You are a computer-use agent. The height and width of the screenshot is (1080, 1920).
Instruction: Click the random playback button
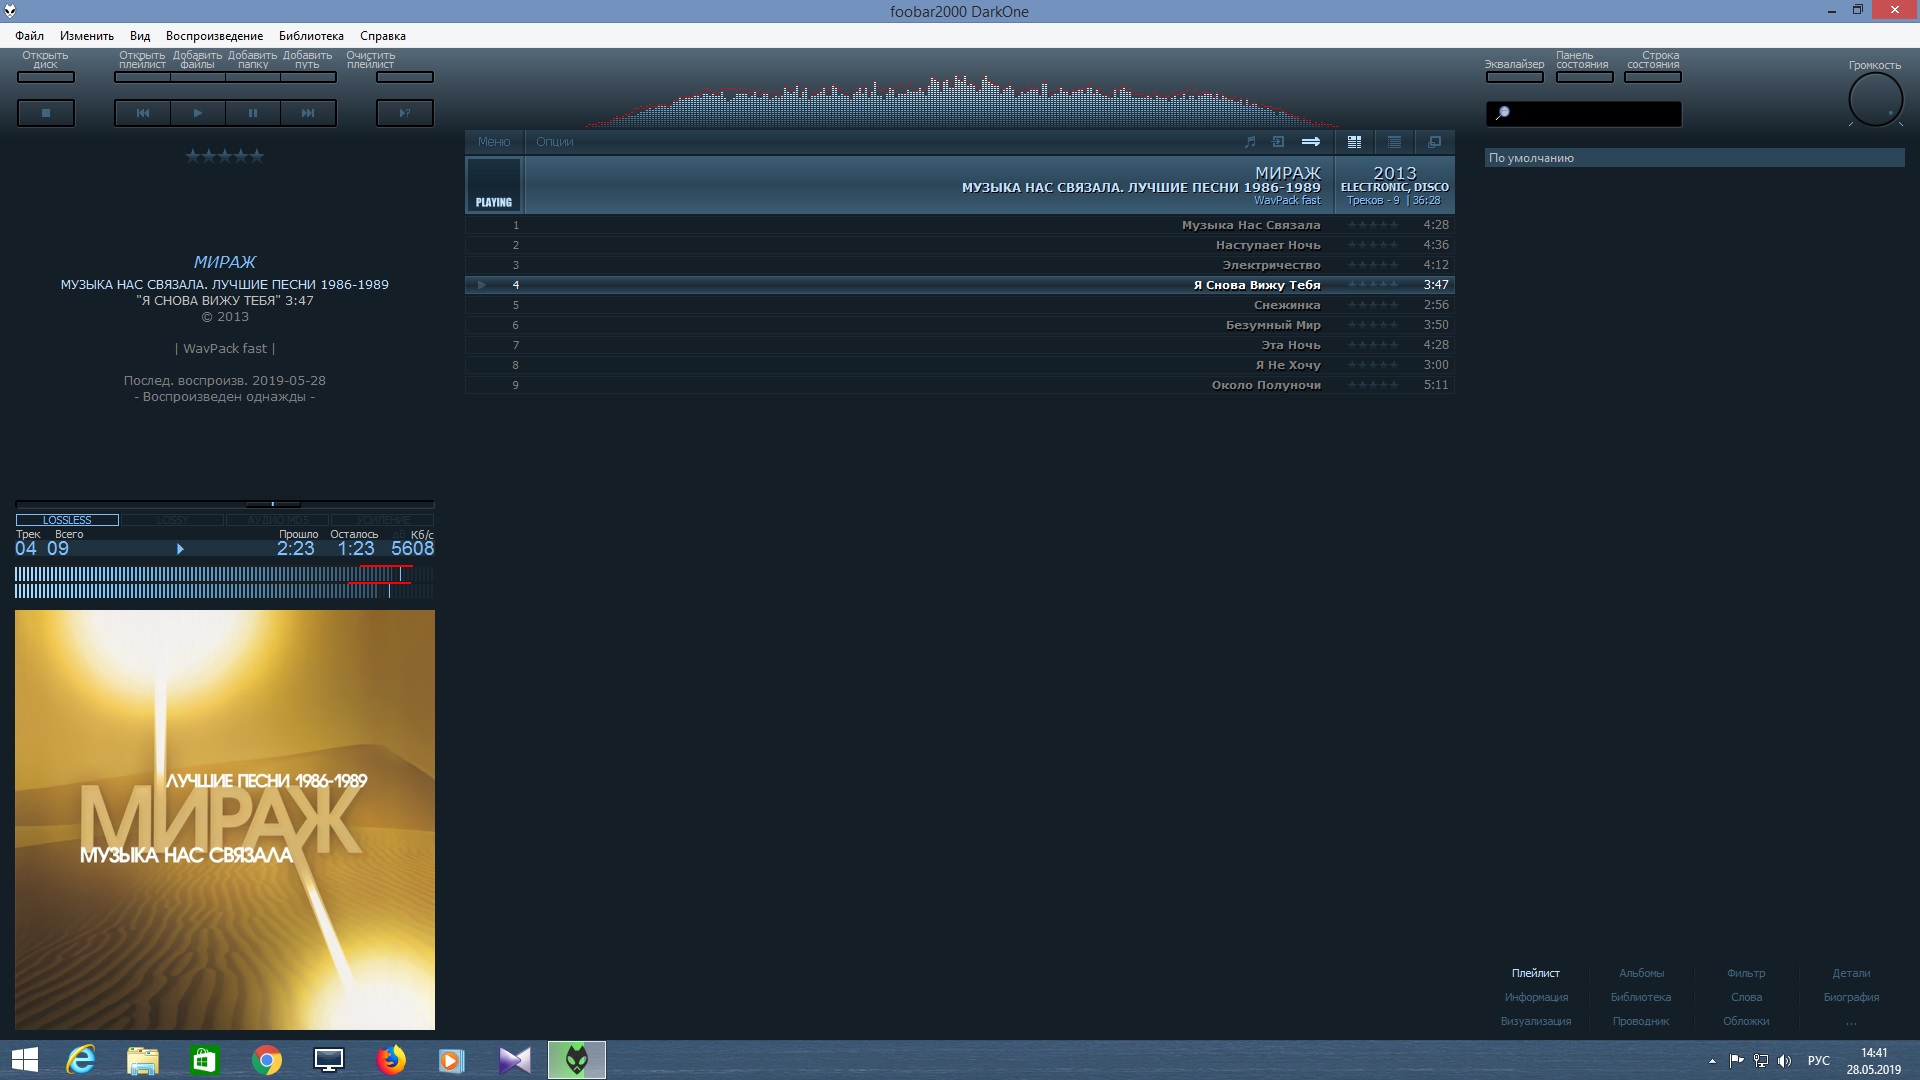[x=404, y=113]
